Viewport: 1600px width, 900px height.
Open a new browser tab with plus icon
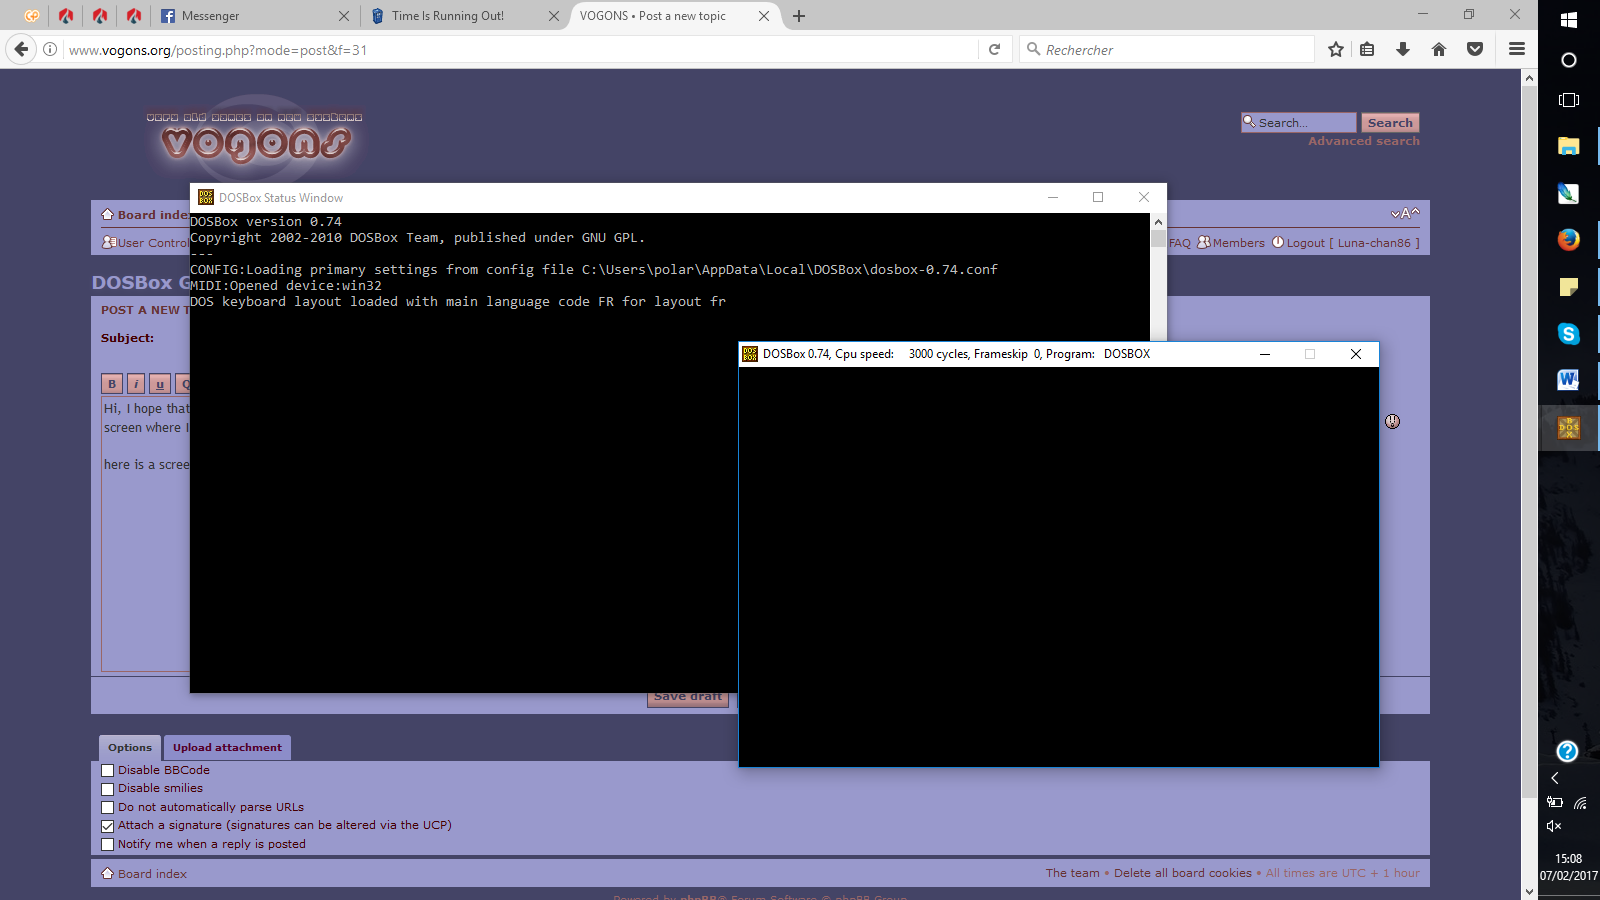799,16
